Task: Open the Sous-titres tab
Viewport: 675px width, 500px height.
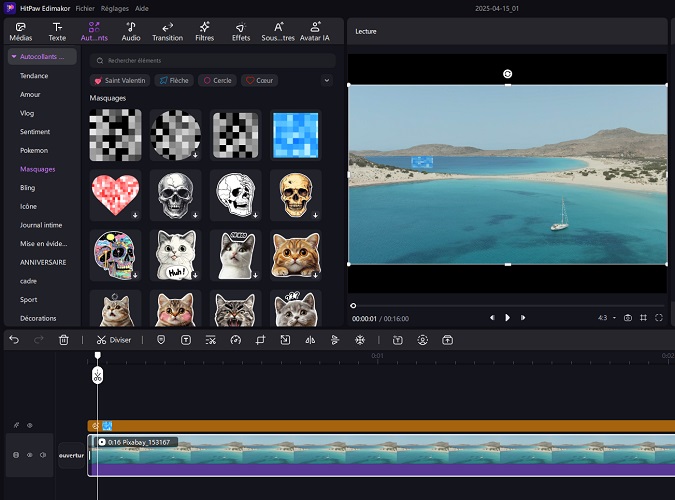Action: (278, 32)
